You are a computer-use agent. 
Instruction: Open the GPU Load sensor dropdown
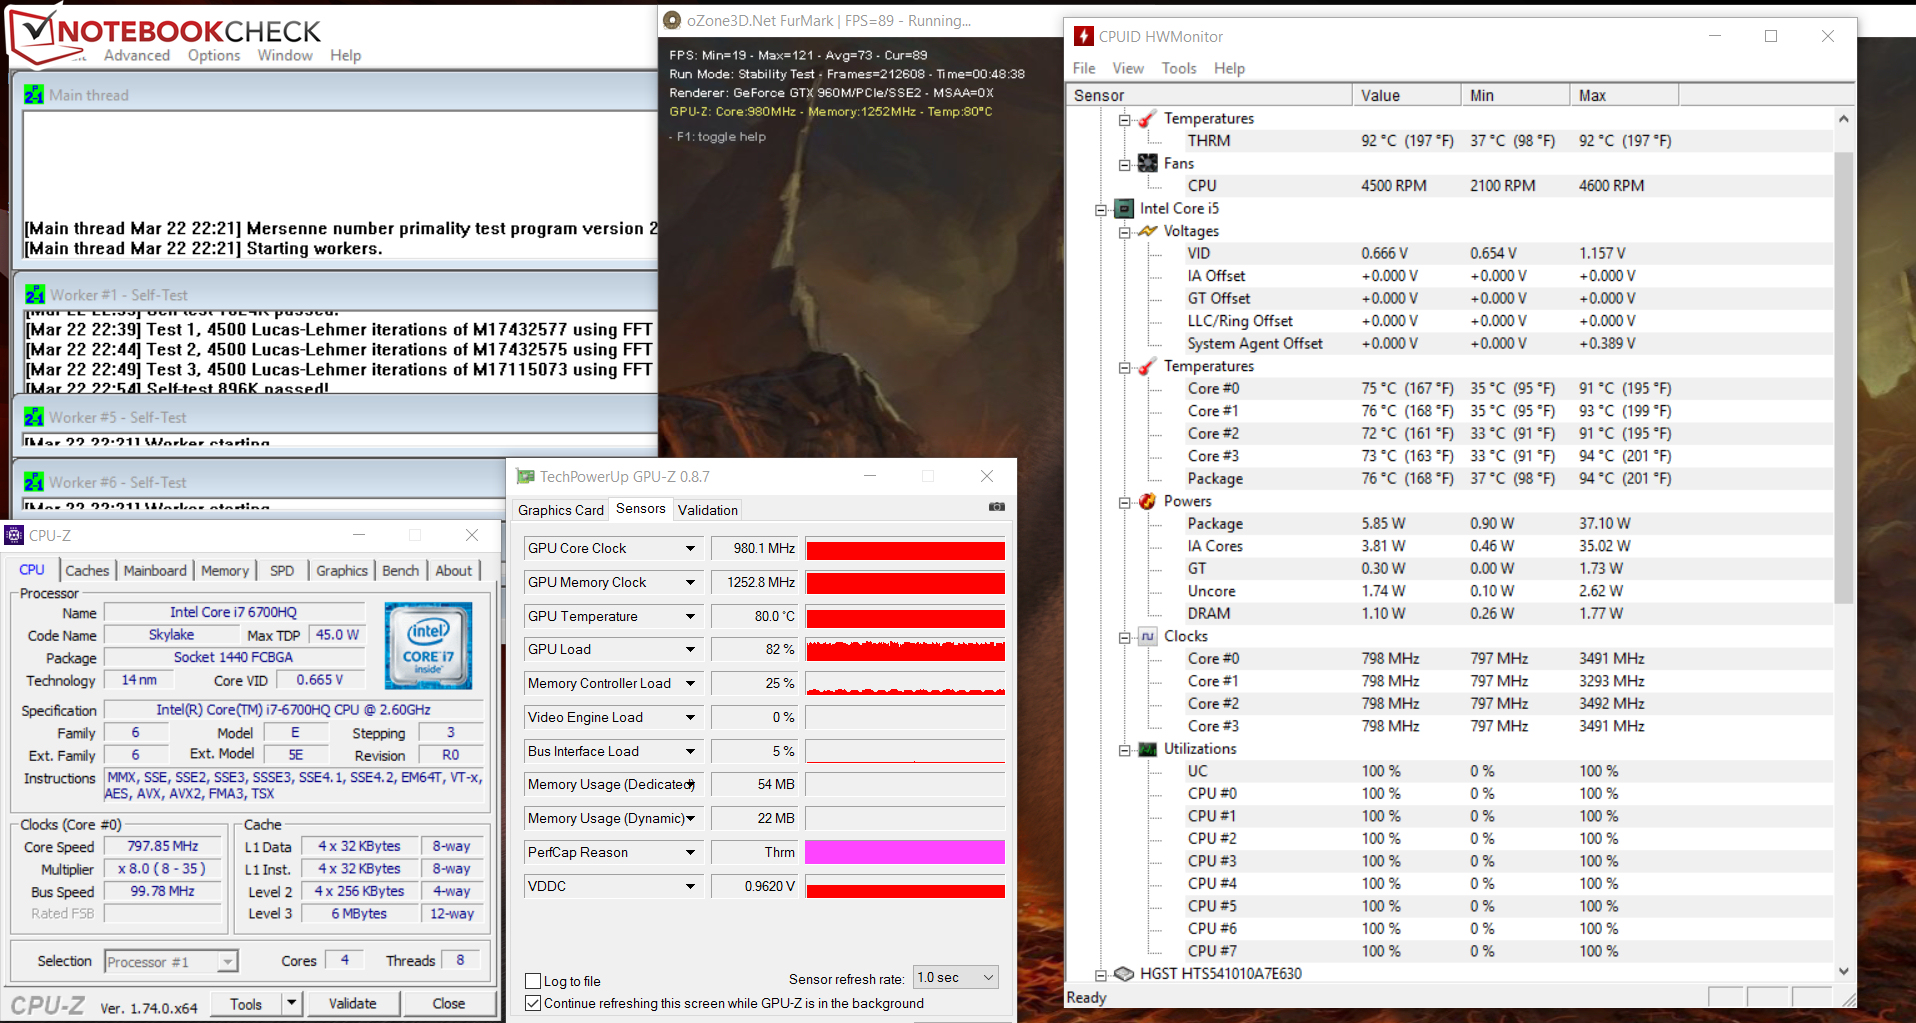(690, 649)
